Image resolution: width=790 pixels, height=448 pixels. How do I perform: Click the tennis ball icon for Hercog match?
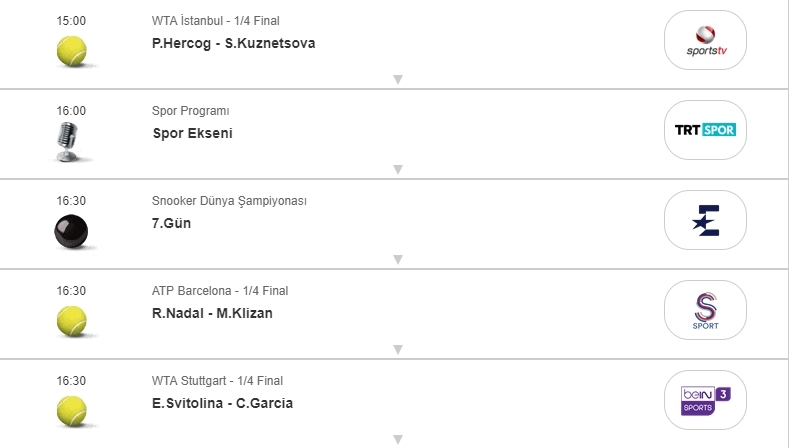71,51
